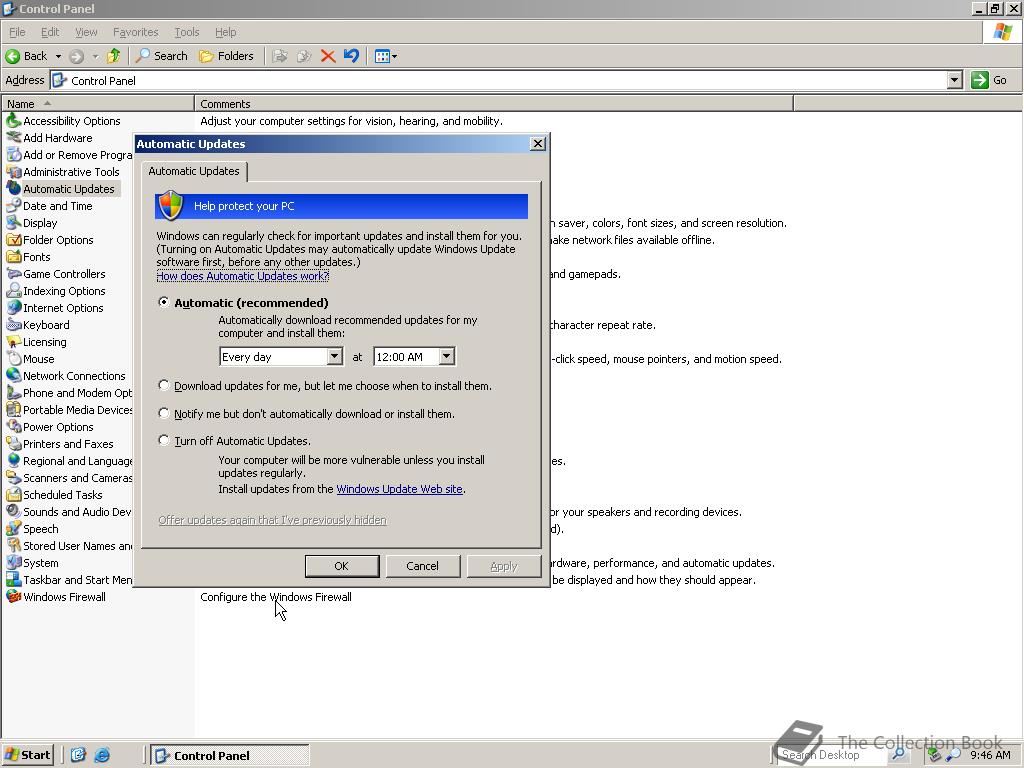Viewport: 1024px width, 768px height.
Task: Click the Internet Options icon
Action: click(13, 308)
